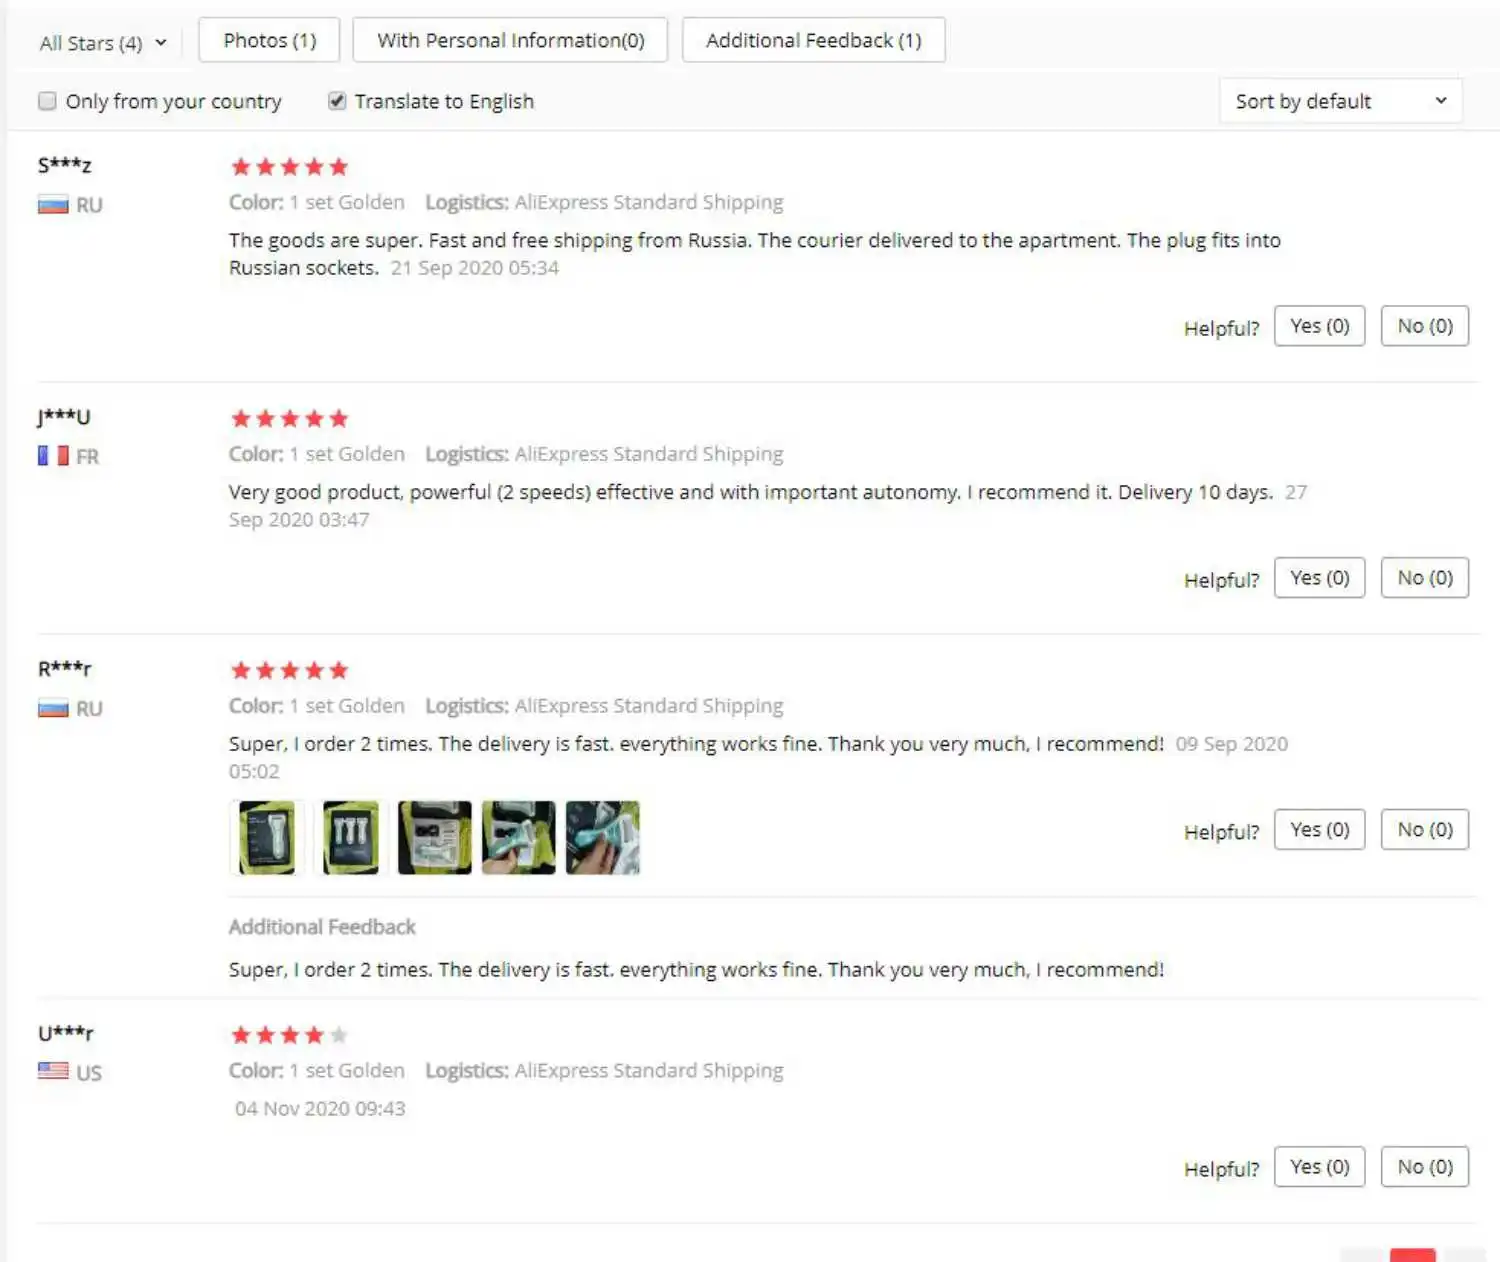Select the Additional Feedback (1) tab

point(813,40)
